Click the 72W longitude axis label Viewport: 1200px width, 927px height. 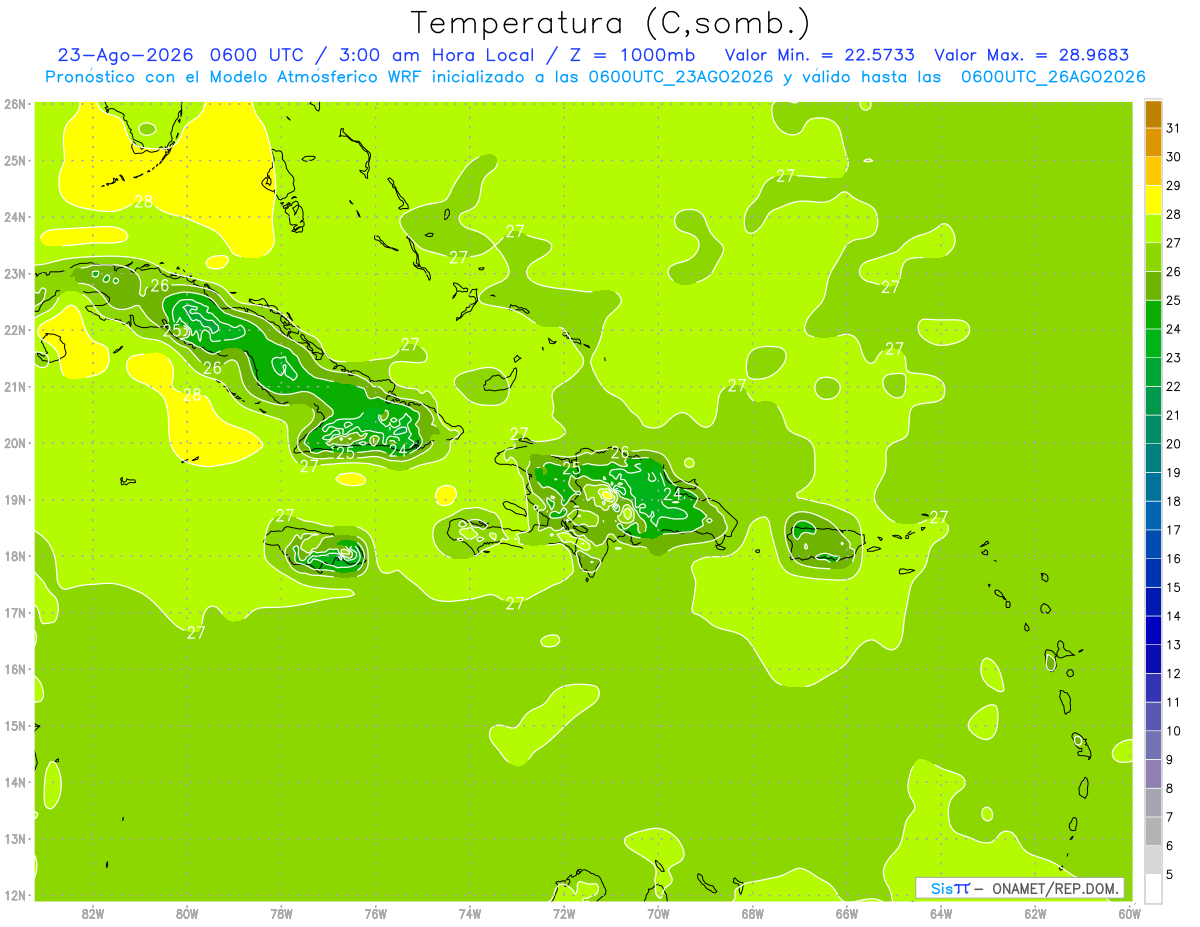tap(564, 912)
